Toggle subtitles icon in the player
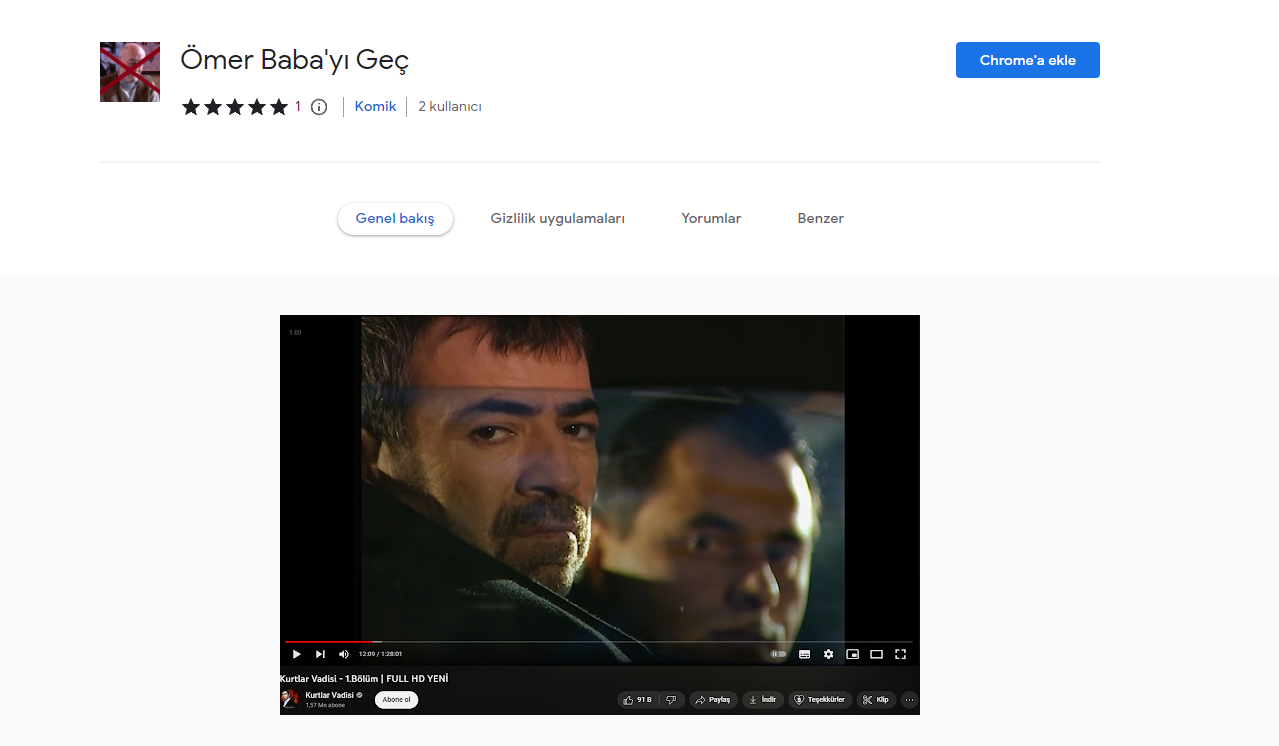The width and height of the screenshot is (1279, 746). [x=804, y=654]
